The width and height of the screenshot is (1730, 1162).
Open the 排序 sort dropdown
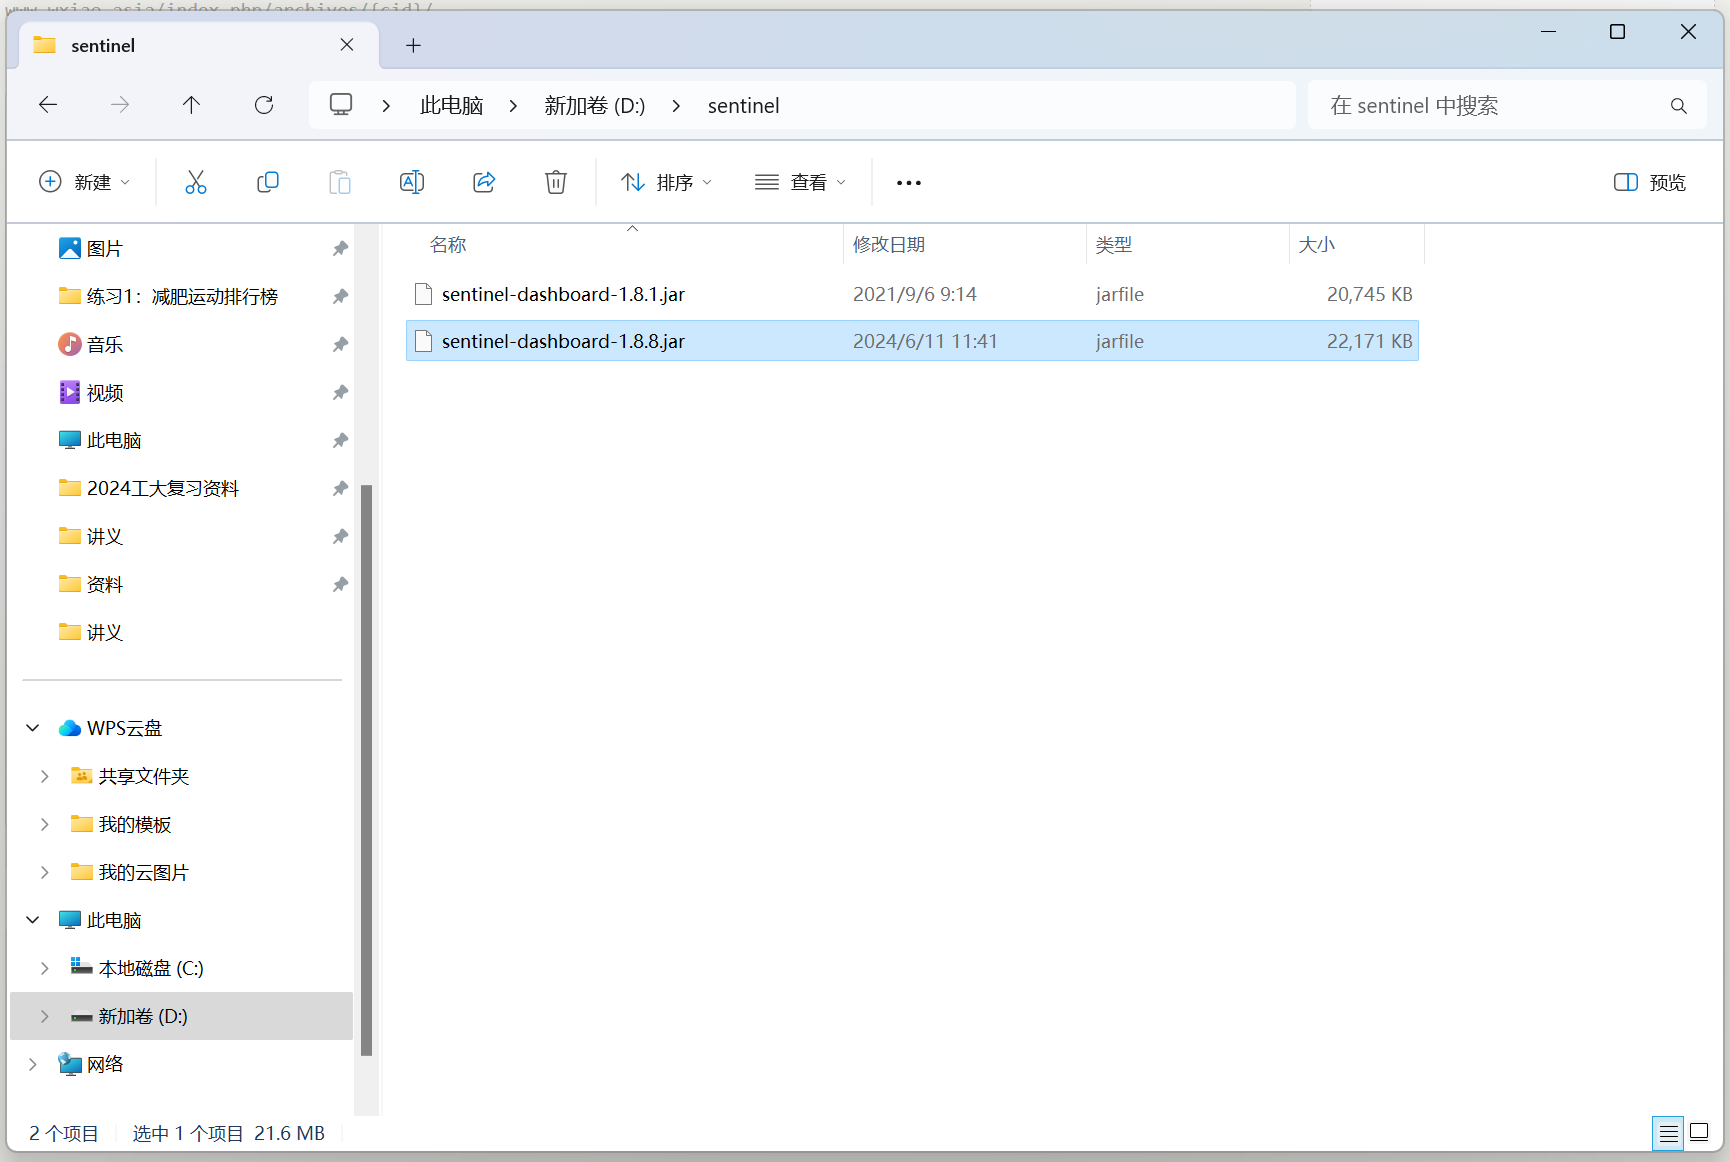(x=666, y=182)
